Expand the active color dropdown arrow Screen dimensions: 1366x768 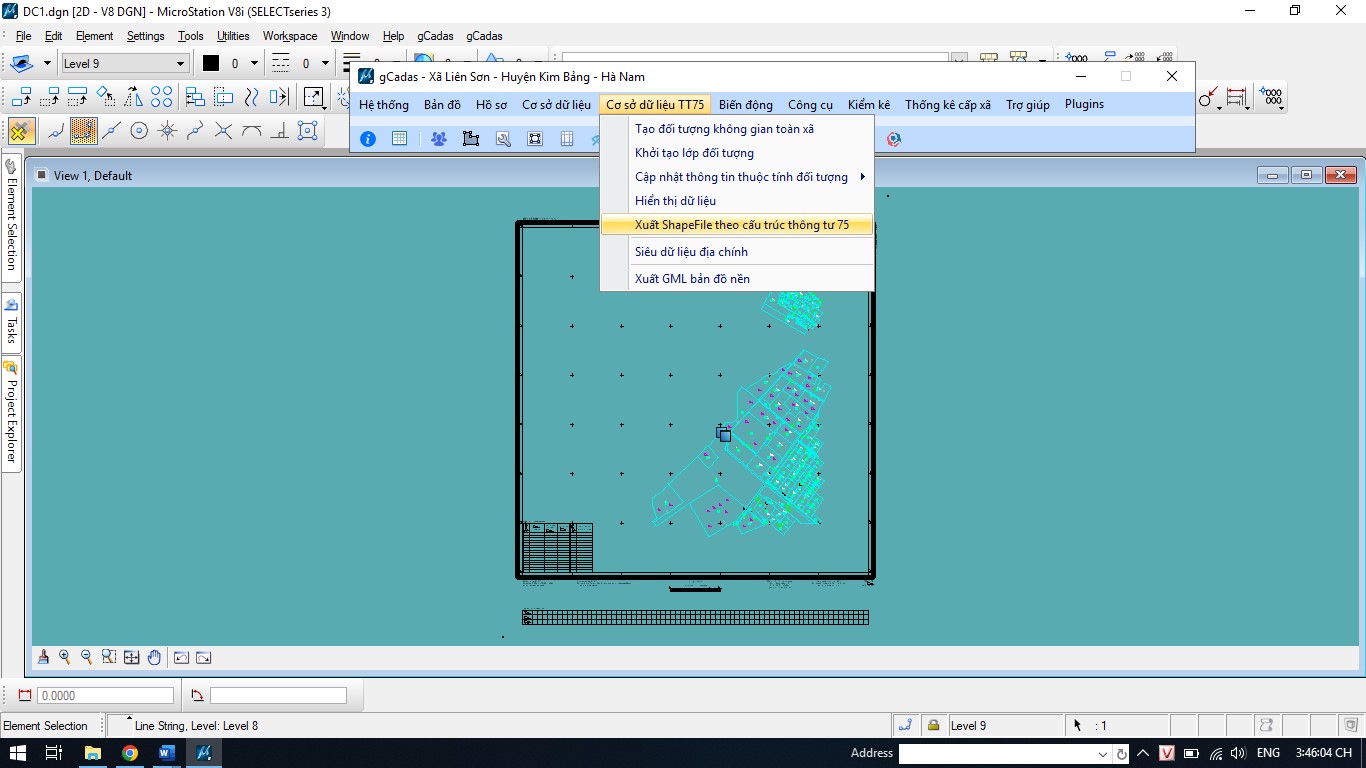pyautogui.click(x=254, y=64)
